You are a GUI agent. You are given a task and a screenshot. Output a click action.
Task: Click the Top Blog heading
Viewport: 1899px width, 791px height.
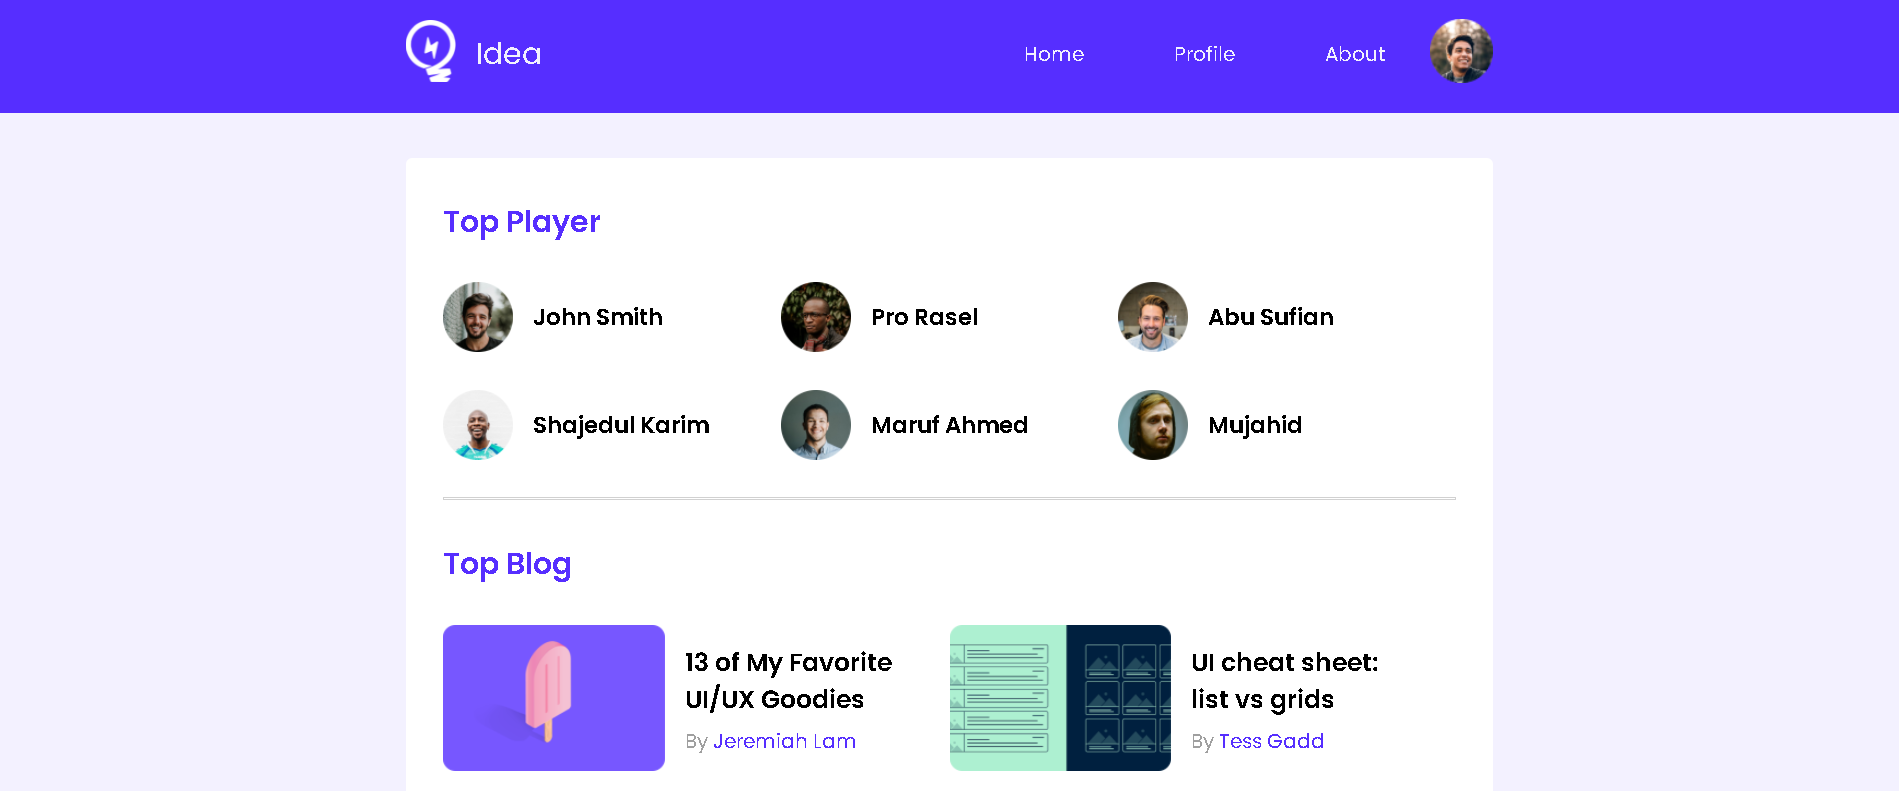point(507,564)
